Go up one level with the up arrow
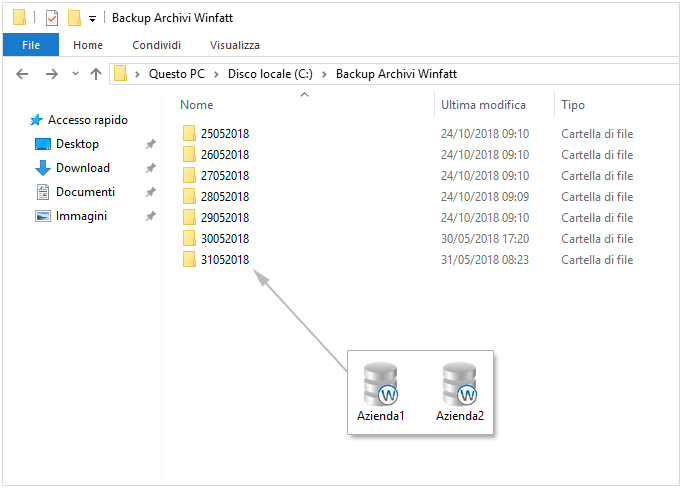The width and height of the screenshot is (683, 489). point(96,74)
